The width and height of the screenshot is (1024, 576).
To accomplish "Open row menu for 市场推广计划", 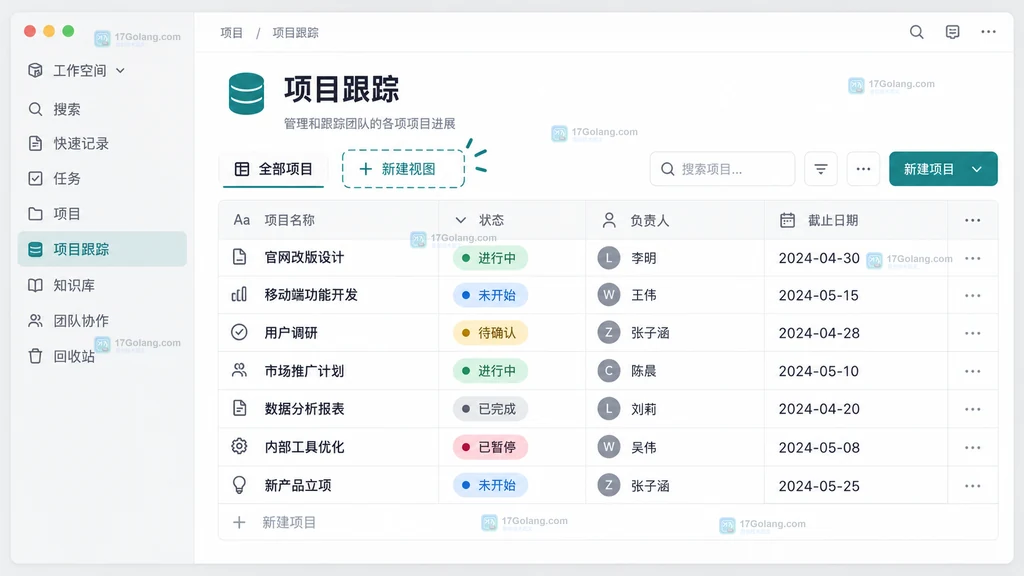I will pos(972,371).
